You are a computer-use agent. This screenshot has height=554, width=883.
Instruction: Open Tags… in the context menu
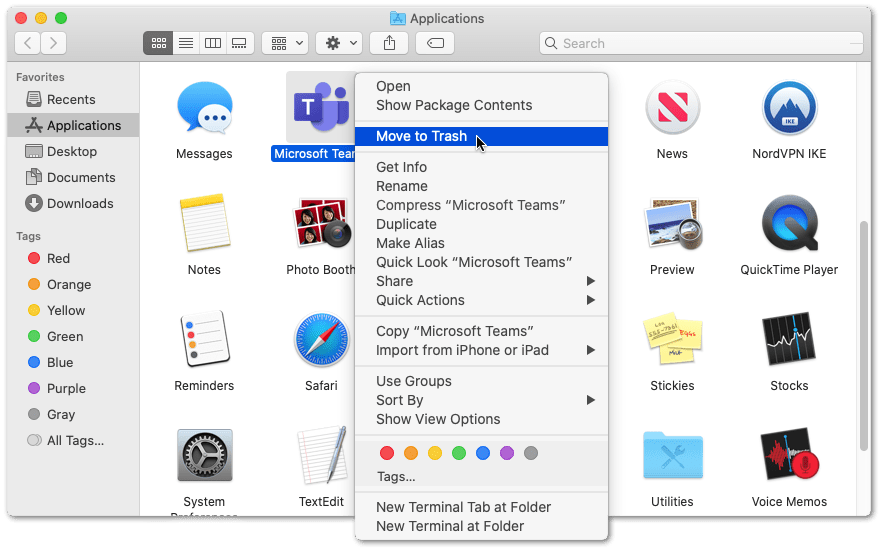tap(396, 477)
